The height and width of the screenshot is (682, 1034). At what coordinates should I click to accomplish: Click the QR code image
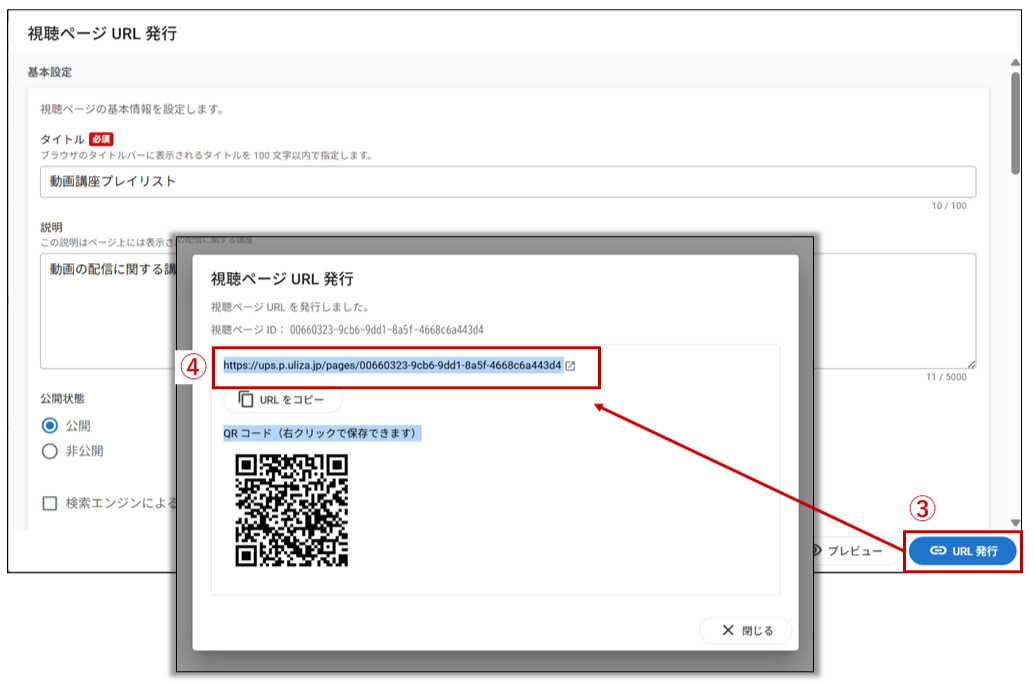[x=291, y=510]
